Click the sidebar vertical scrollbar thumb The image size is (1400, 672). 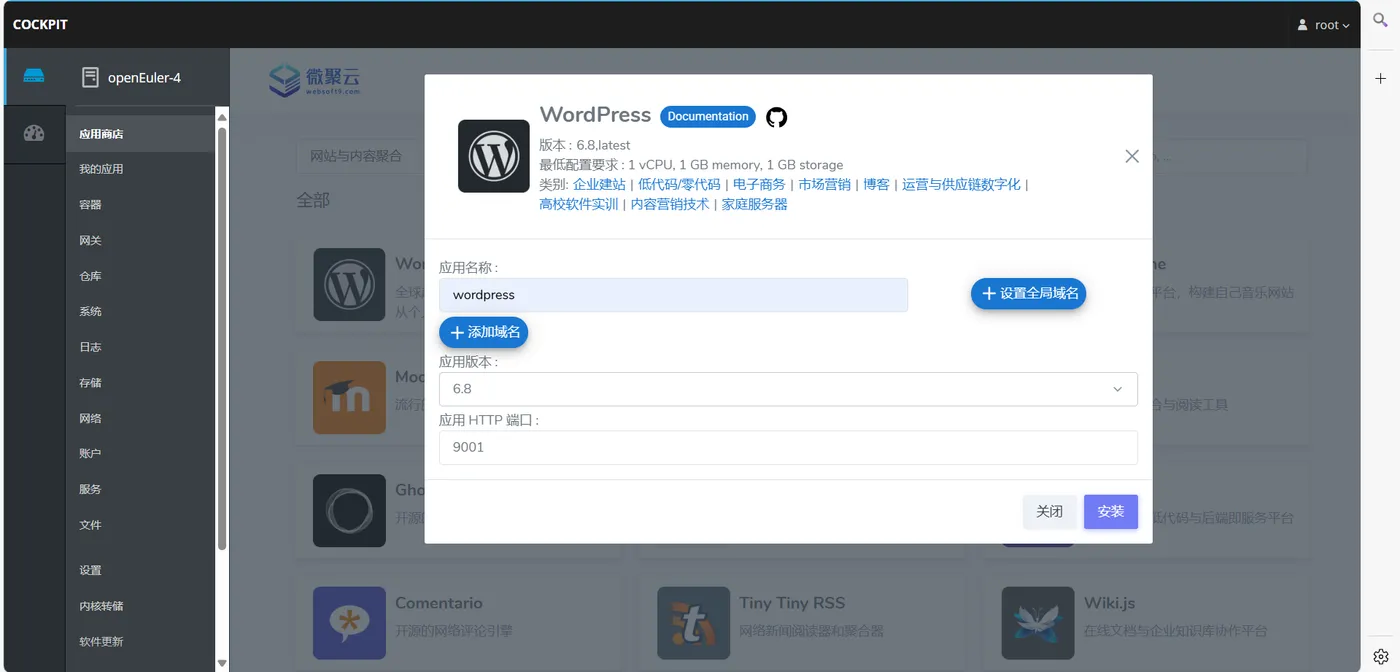pyautogui.click(x=222, y=336)
